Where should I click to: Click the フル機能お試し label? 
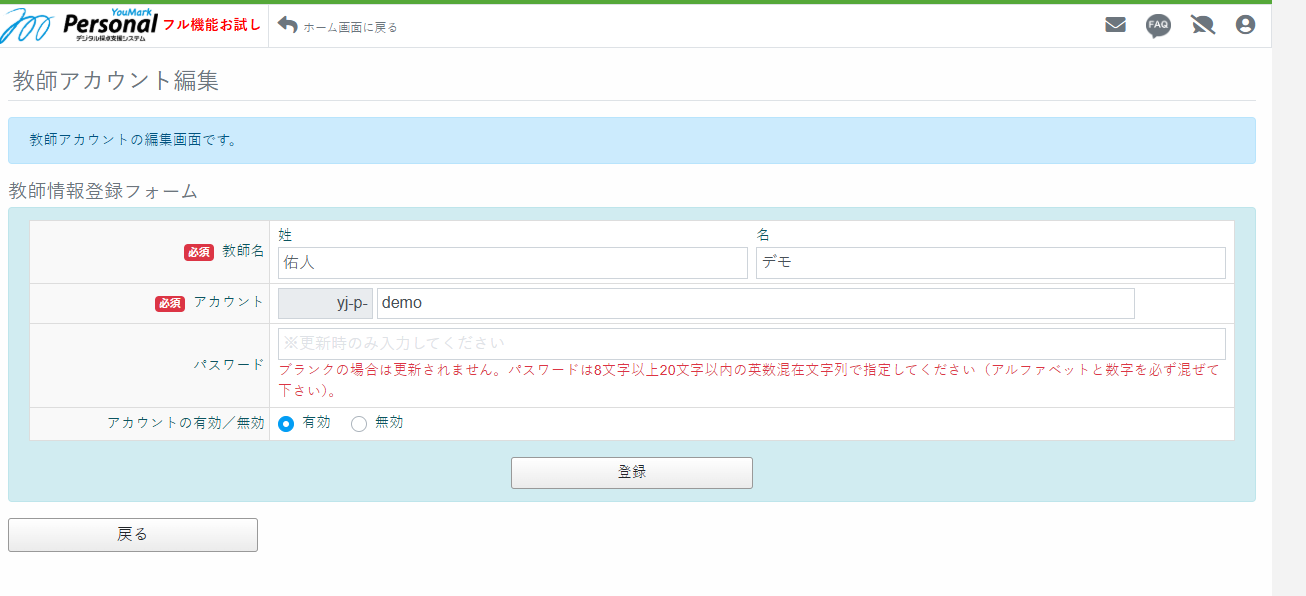[x=213, y=26]
